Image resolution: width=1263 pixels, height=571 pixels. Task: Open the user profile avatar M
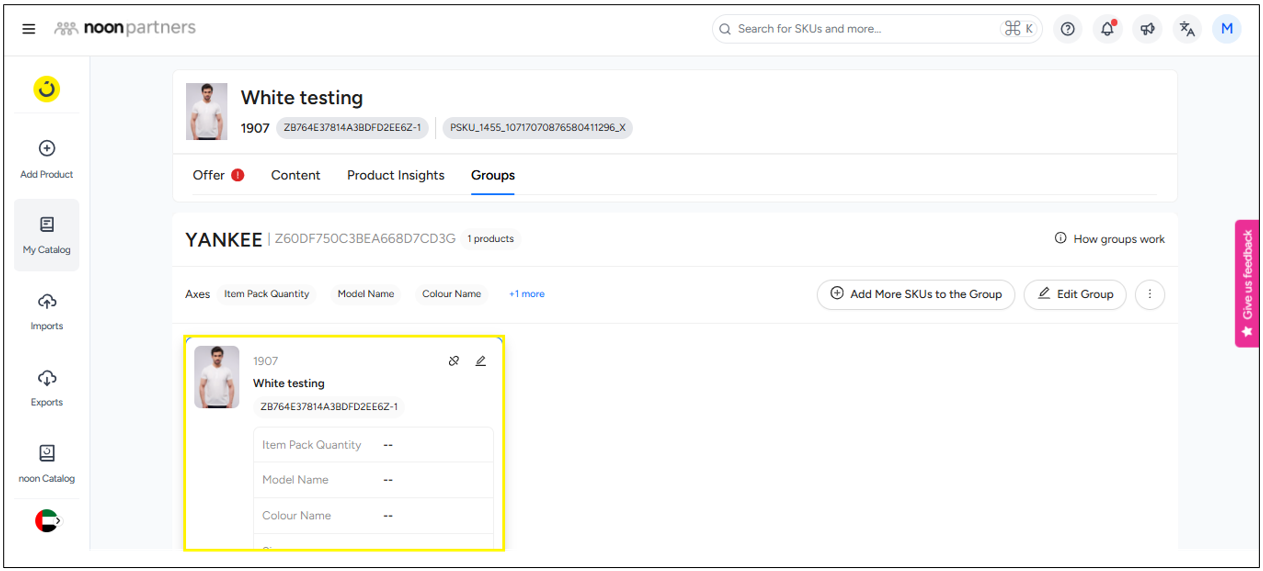(1227, 29)
